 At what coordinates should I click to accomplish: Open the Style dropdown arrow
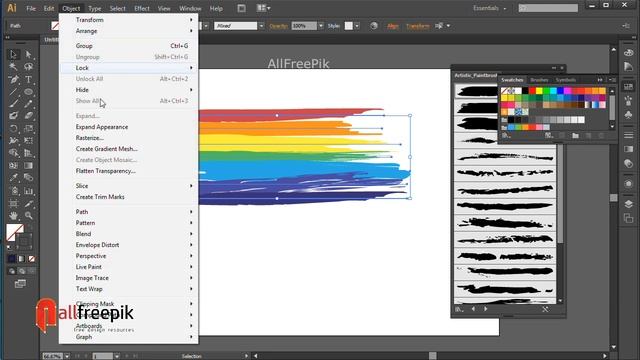click(x=357, y=26)
